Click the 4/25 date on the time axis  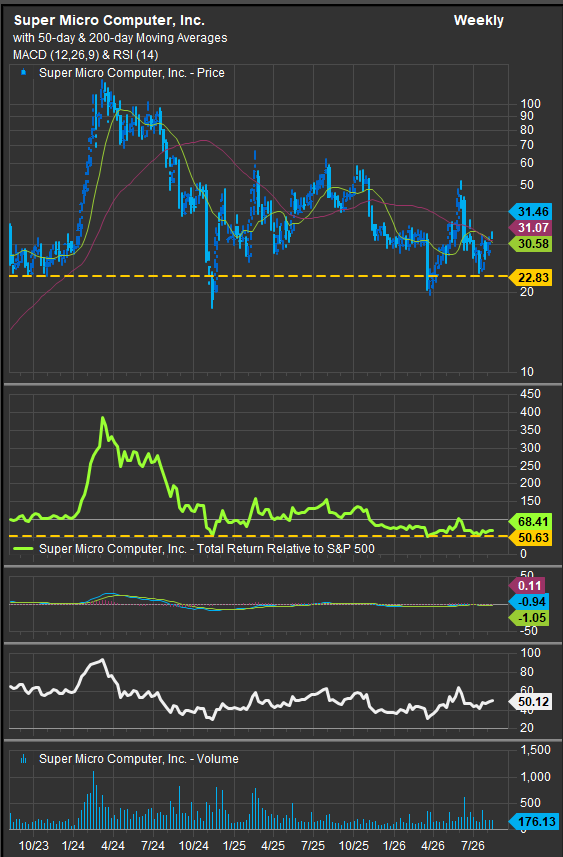273,846
